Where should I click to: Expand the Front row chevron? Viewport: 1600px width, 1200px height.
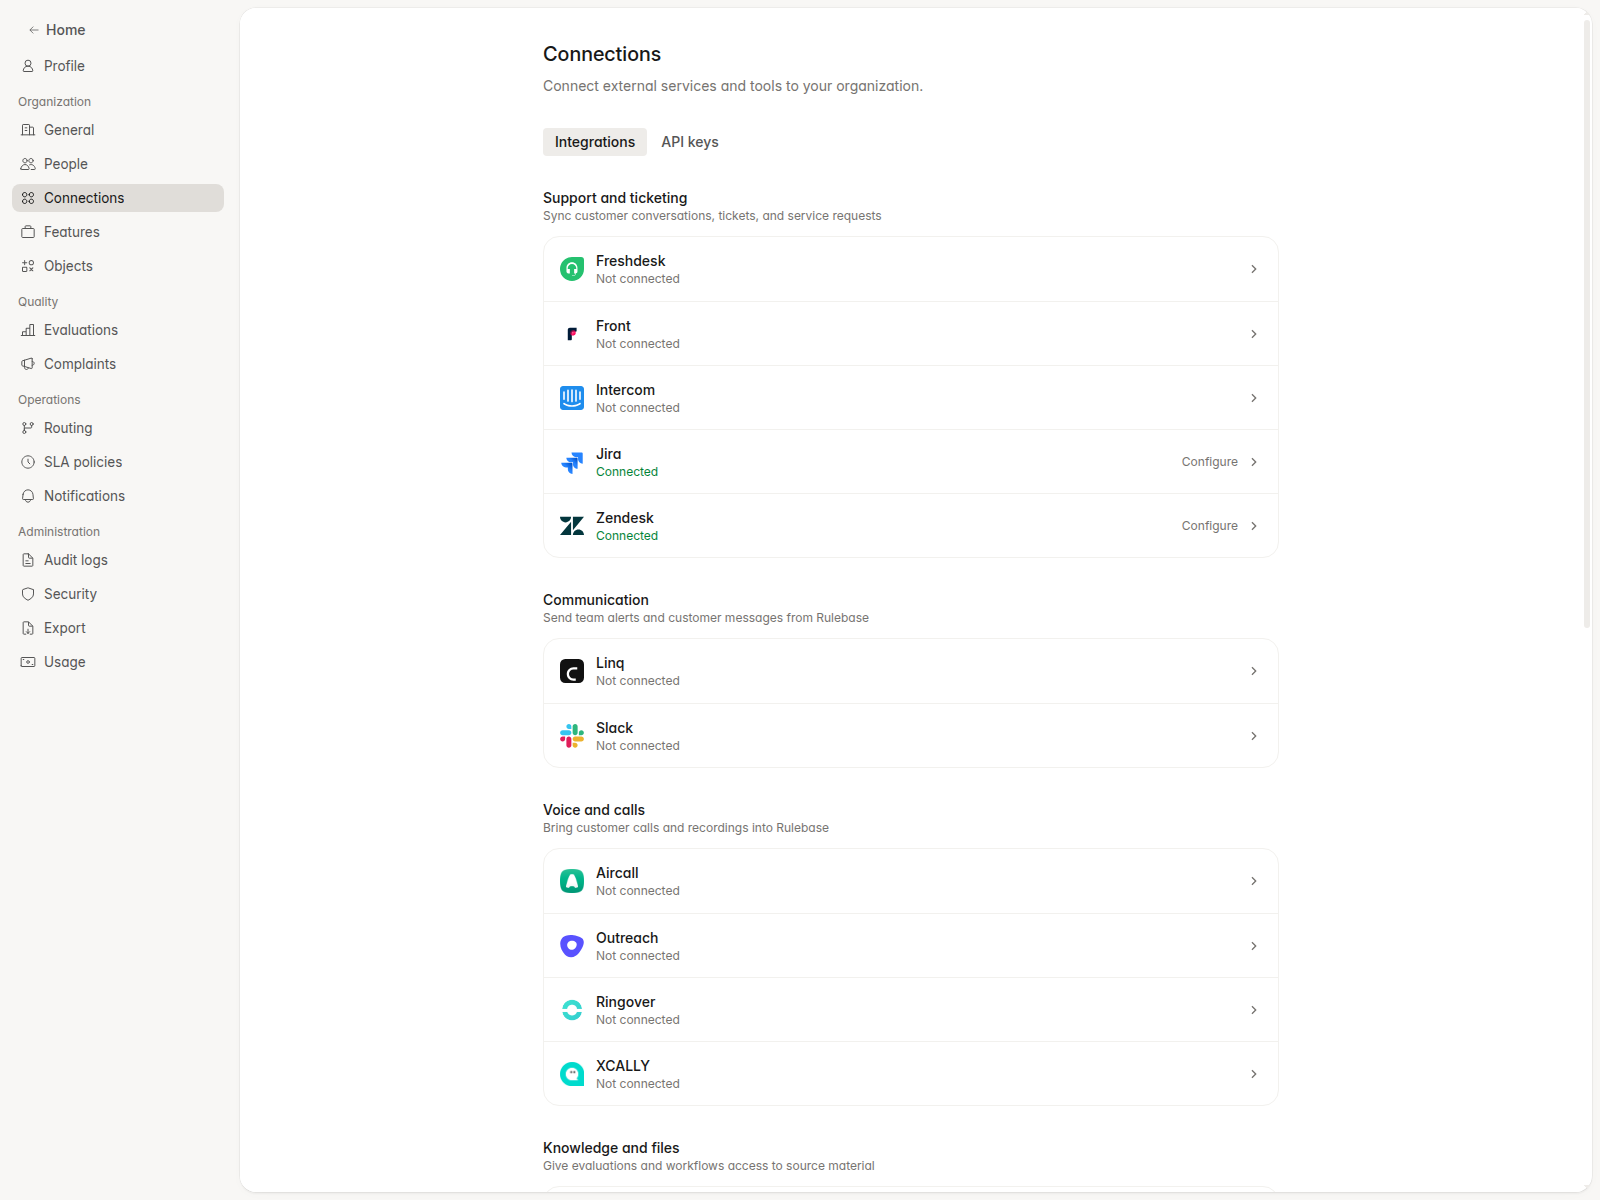[1254, 334]
